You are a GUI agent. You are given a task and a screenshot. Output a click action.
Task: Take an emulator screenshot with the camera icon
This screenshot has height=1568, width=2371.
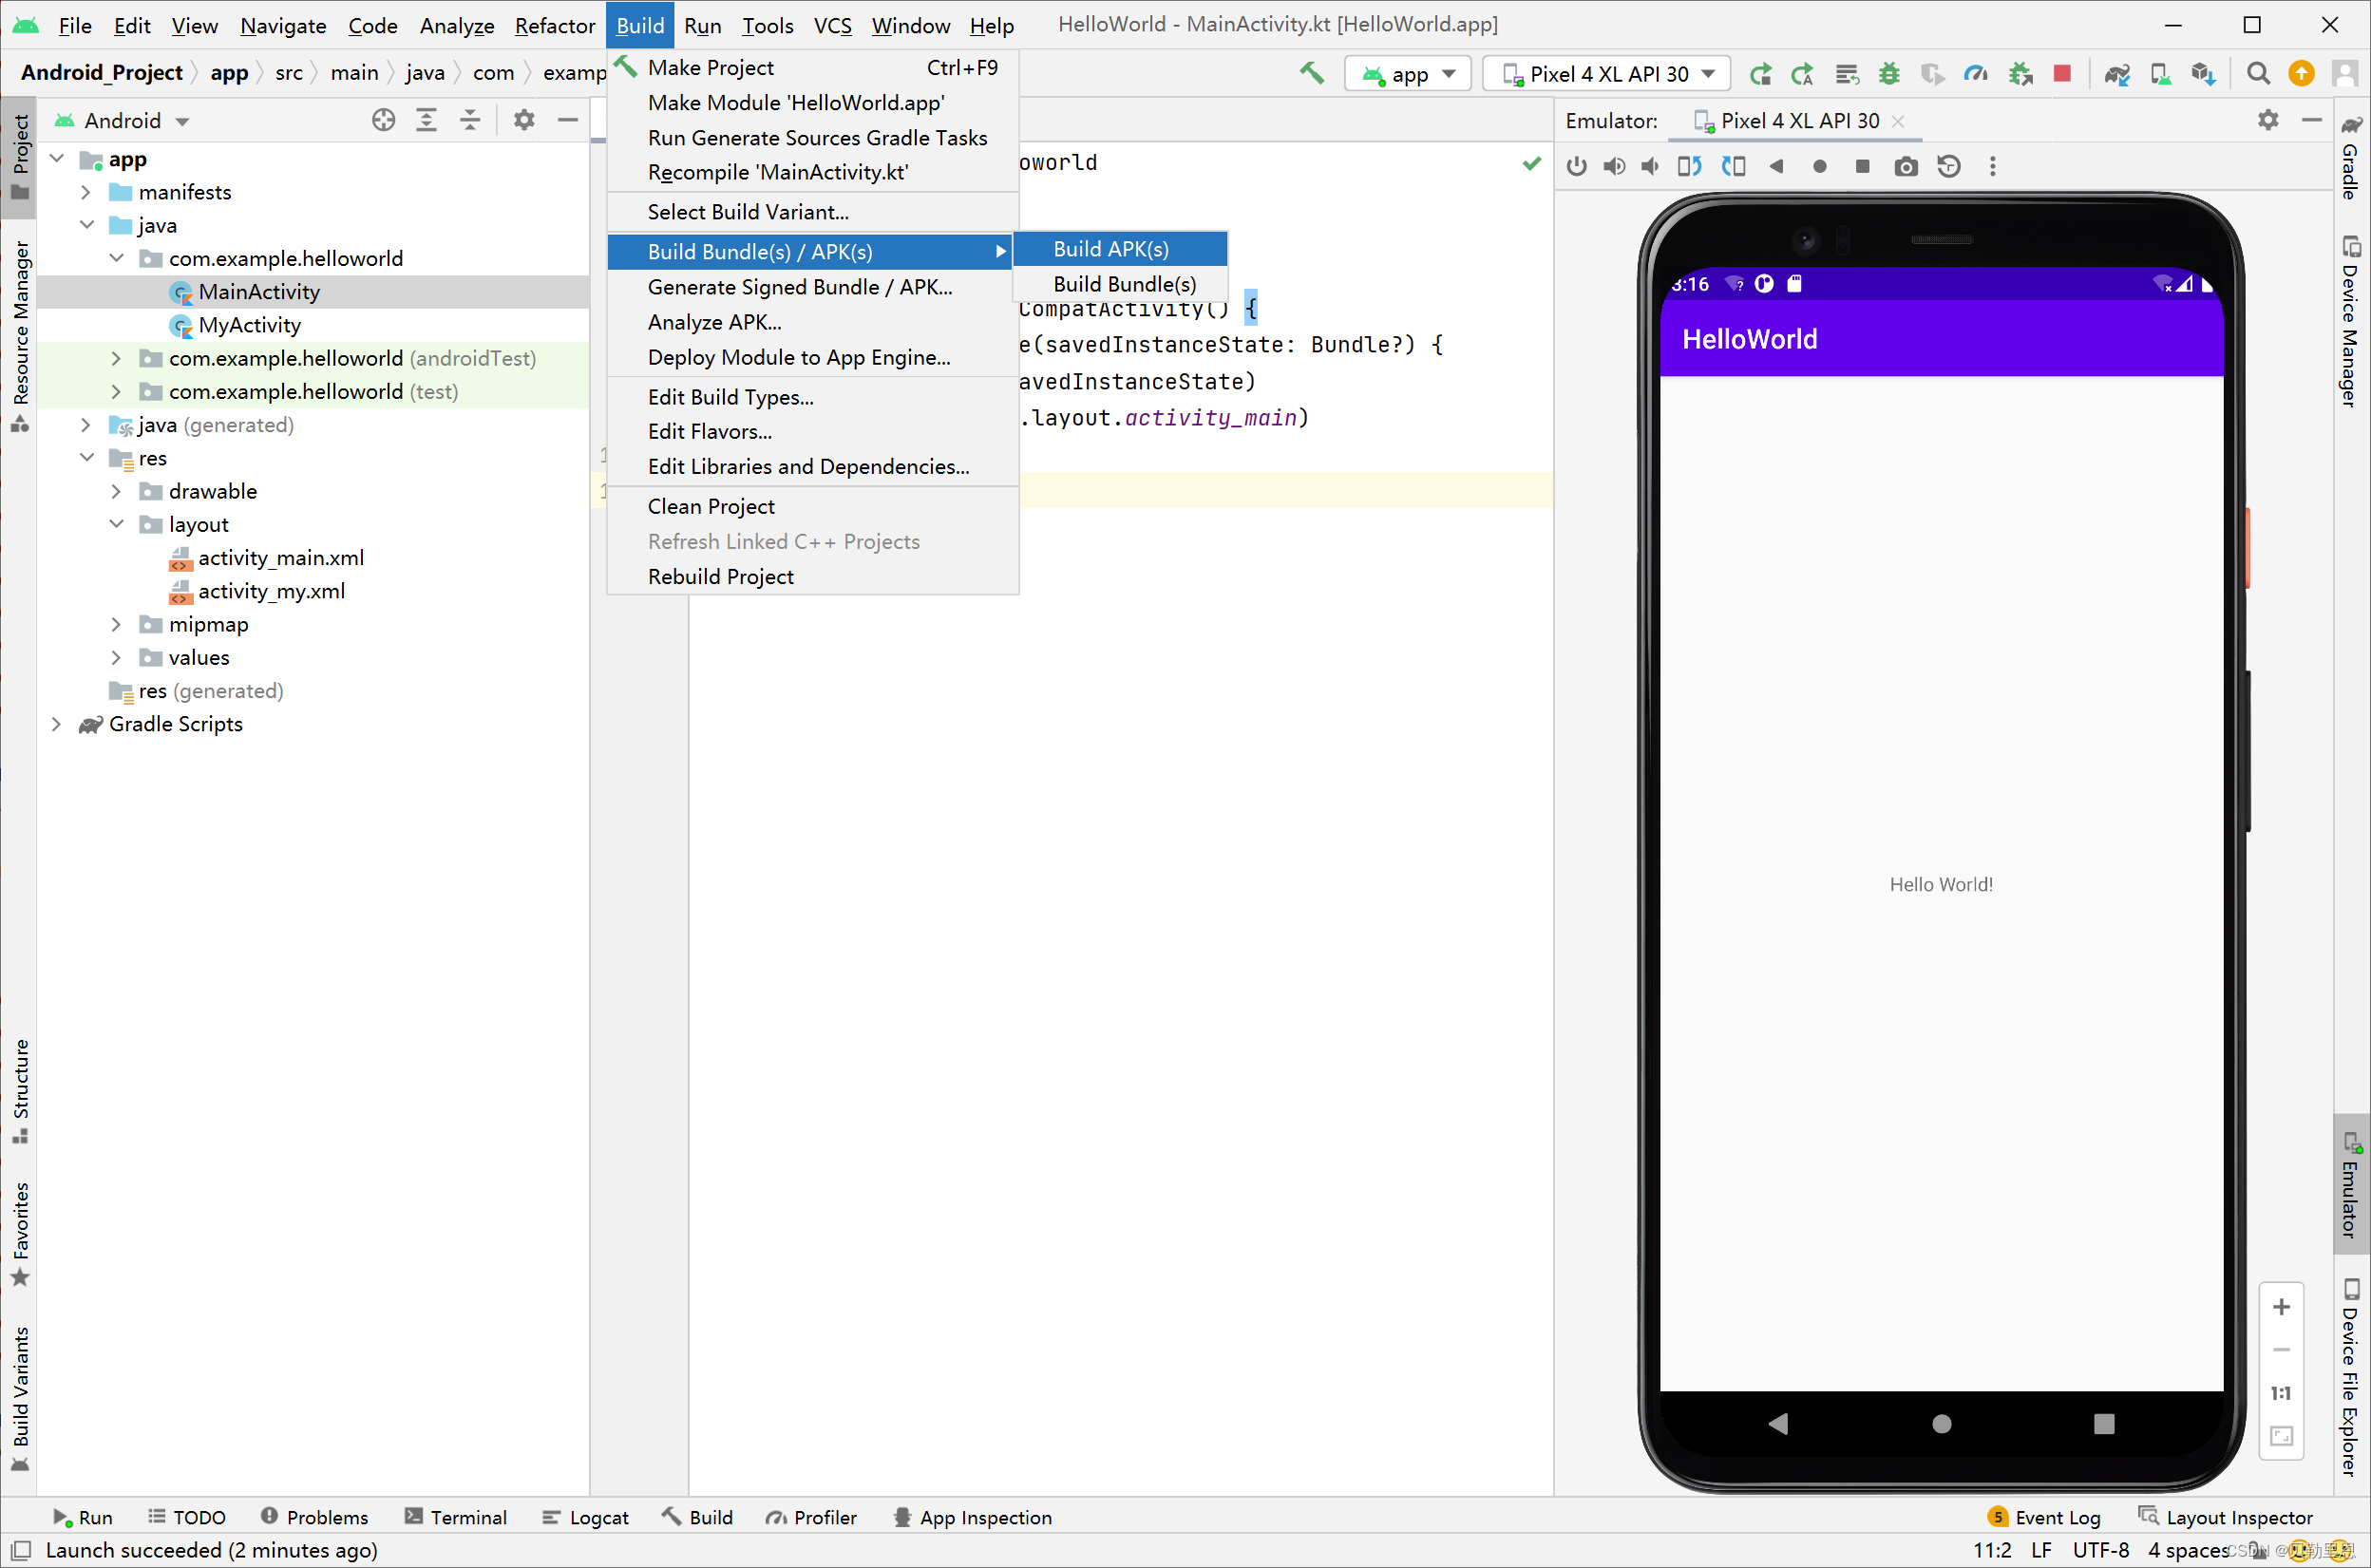coord(1906,166)
